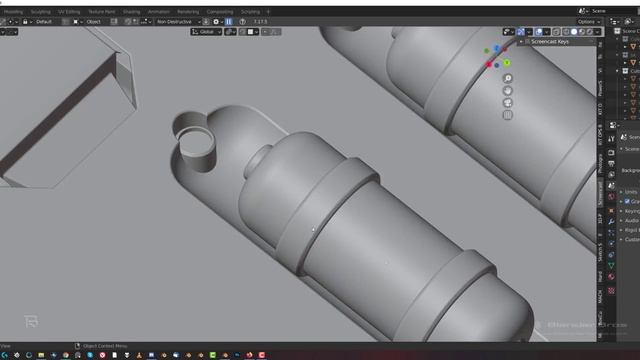Switch to the Animation workspace tab

(158, 12)
